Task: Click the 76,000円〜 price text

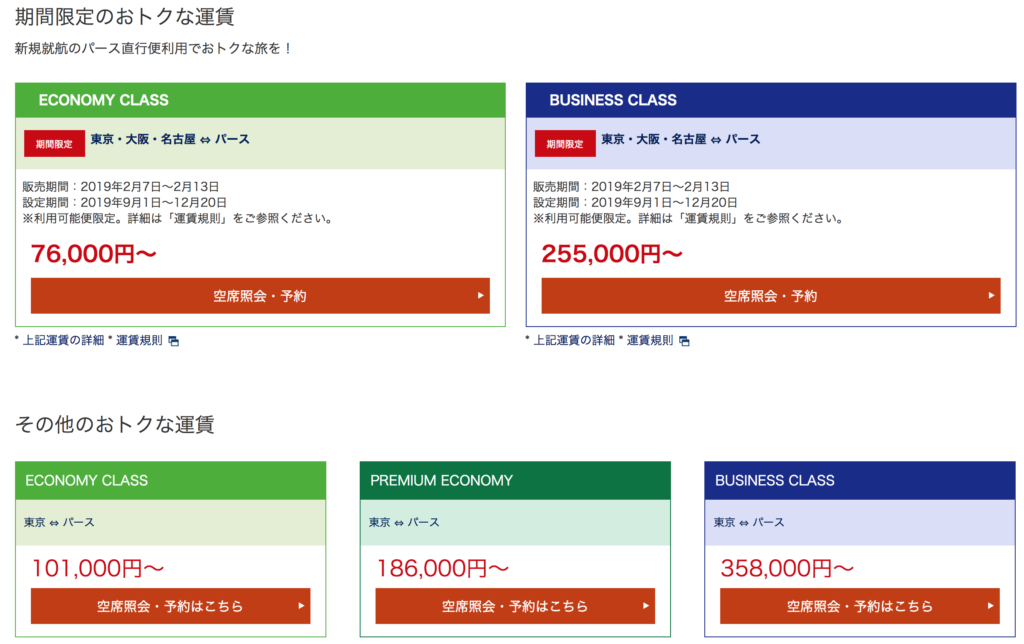Action: 94,254
